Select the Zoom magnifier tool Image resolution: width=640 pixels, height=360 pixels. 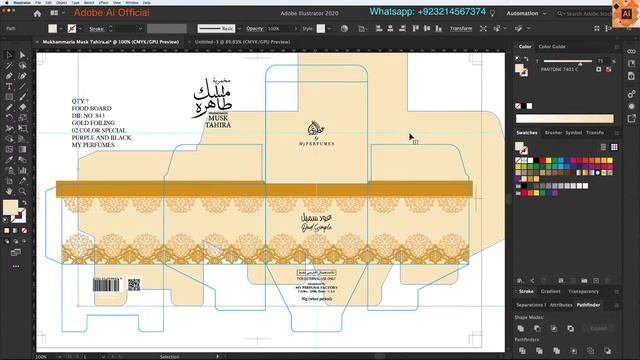22,191
